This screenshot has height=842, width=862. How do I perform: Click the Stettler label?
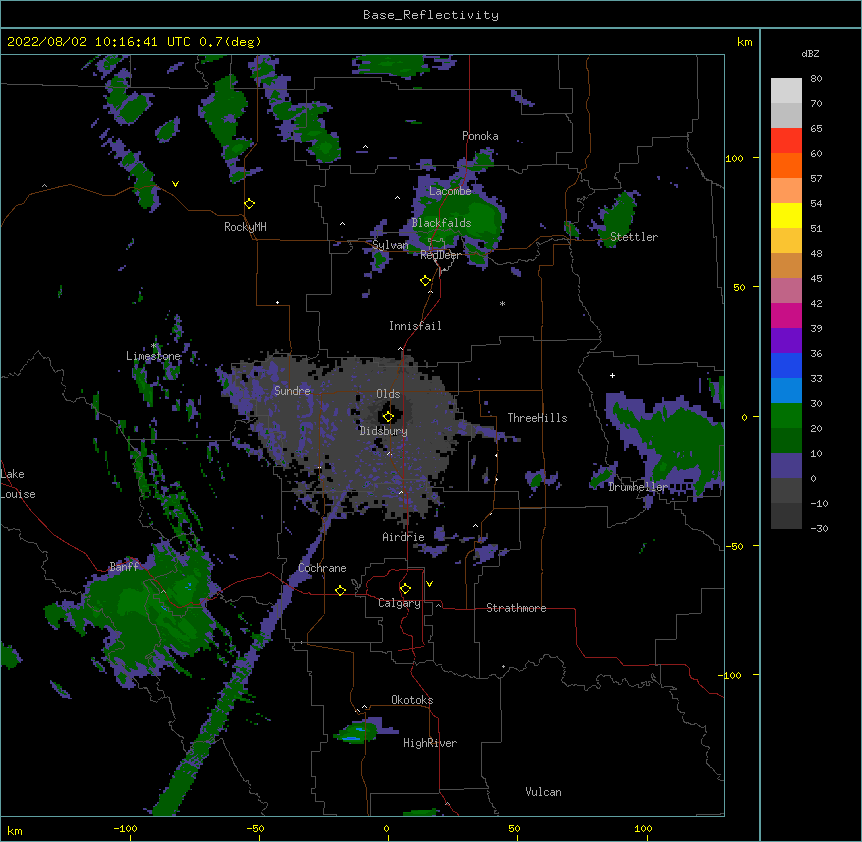[634, 237]
